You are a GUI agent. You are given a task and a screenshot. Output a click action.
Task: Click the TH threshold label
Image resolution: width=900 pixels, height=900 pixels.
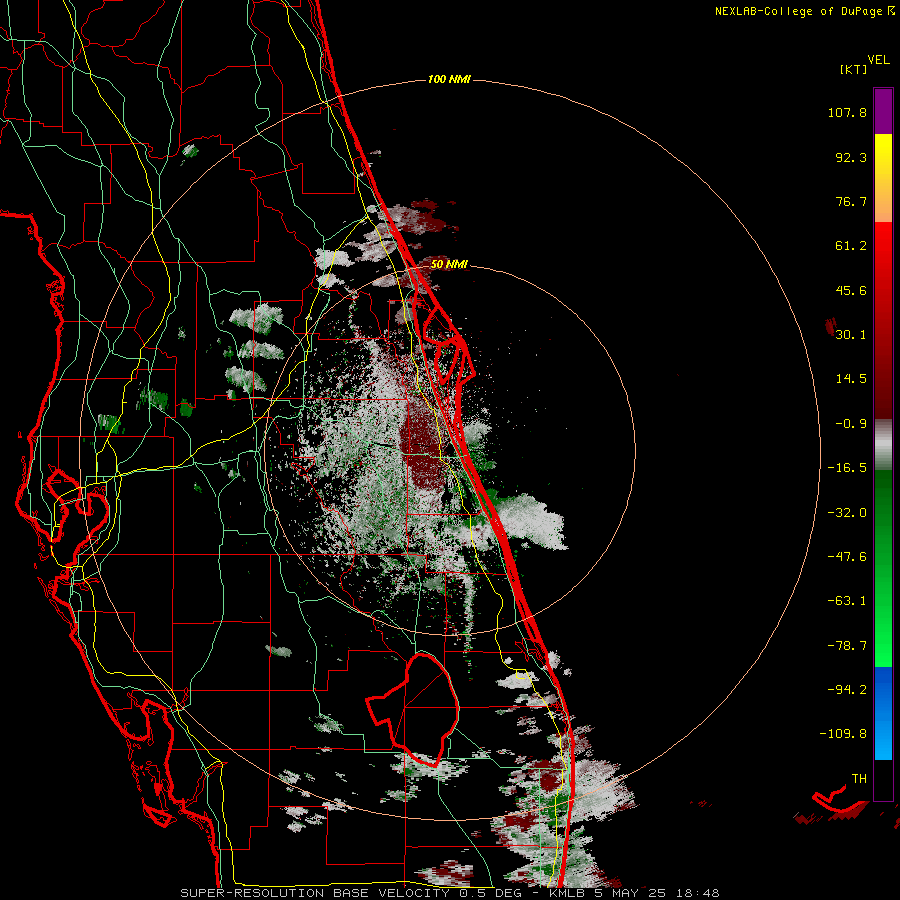point(859,779)
